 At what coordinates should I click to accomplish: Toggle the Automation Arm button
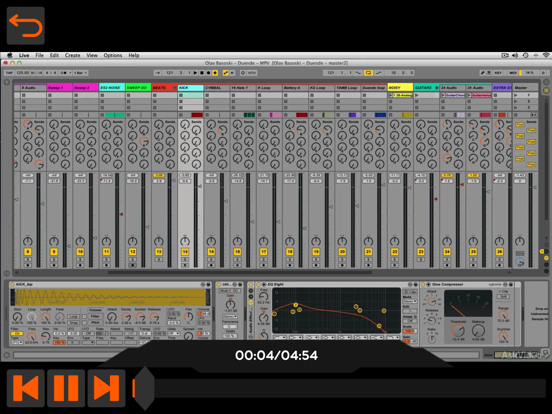point(226,73)
